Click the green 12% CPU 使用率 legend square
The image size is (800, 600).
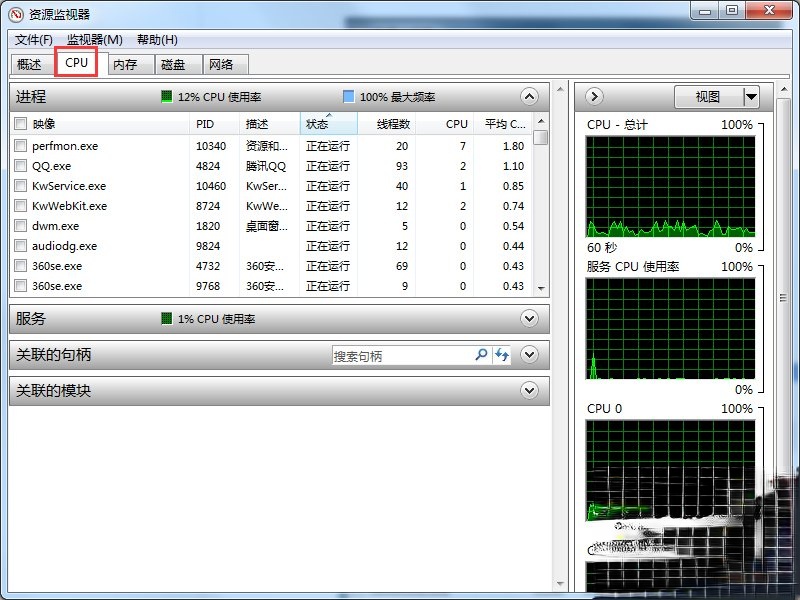166,97
